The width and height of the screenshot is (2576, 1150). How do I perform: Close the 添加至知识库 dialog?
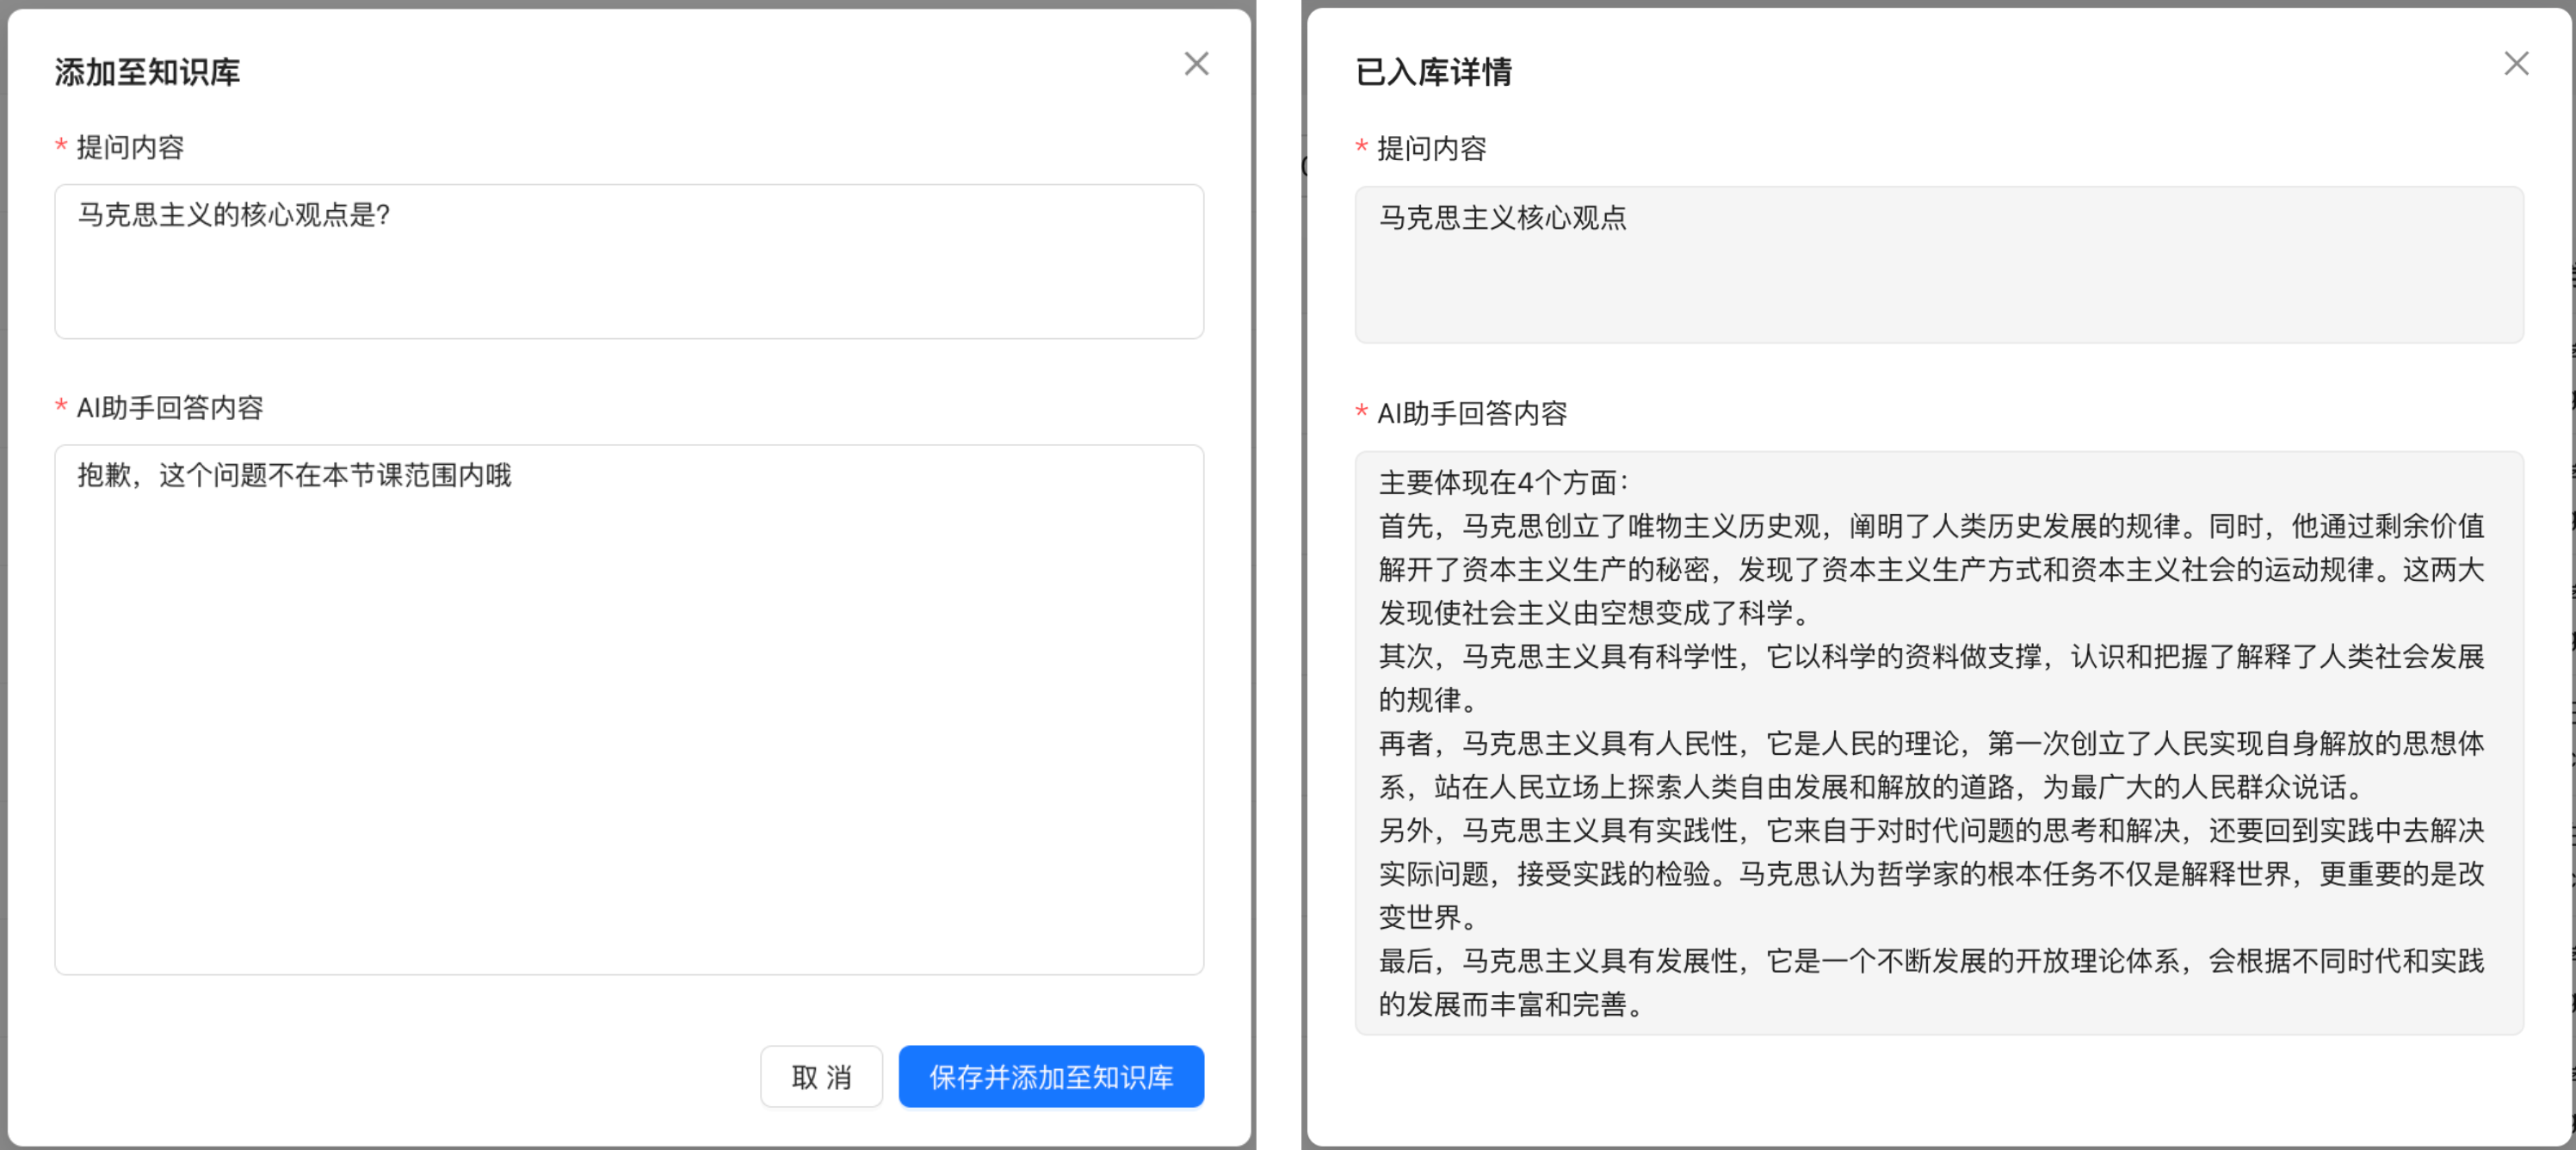click(x=1196, y=64)
